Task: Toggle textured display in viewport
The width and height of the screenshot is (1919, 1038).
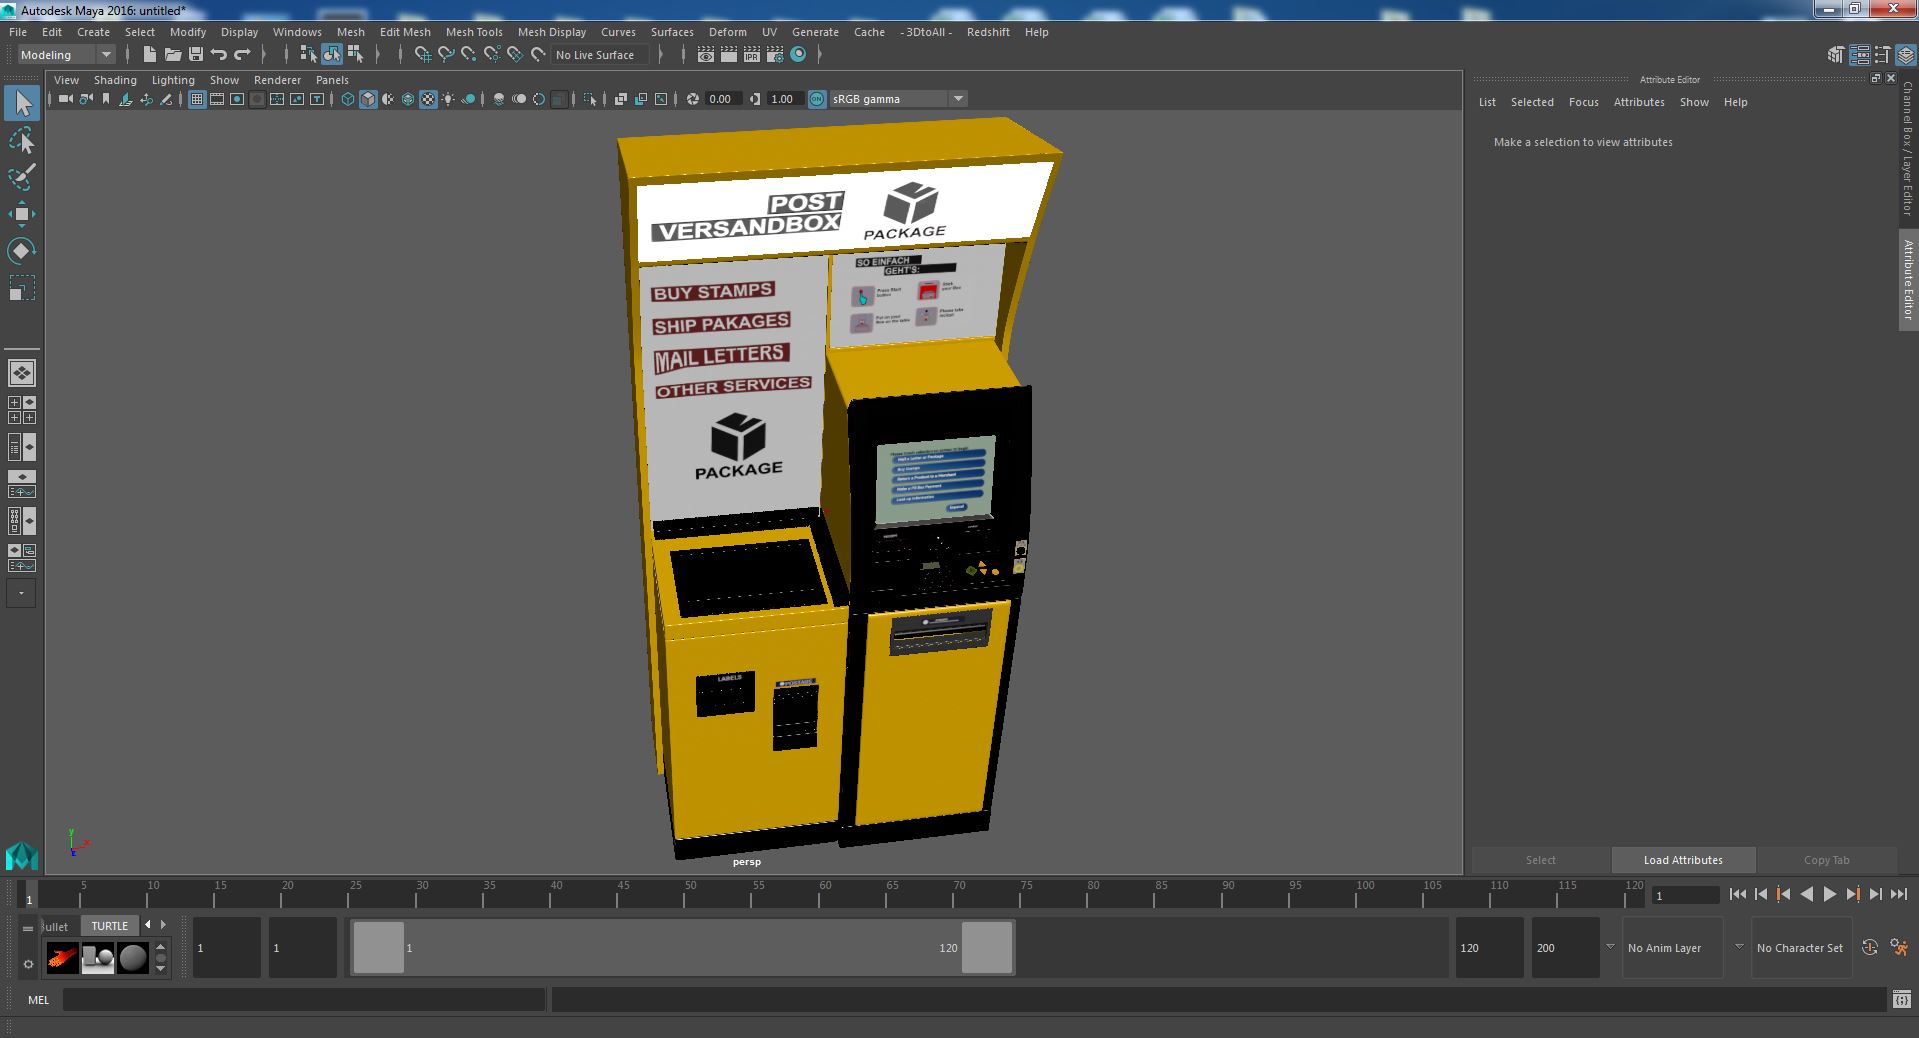Action: (428, 99)
